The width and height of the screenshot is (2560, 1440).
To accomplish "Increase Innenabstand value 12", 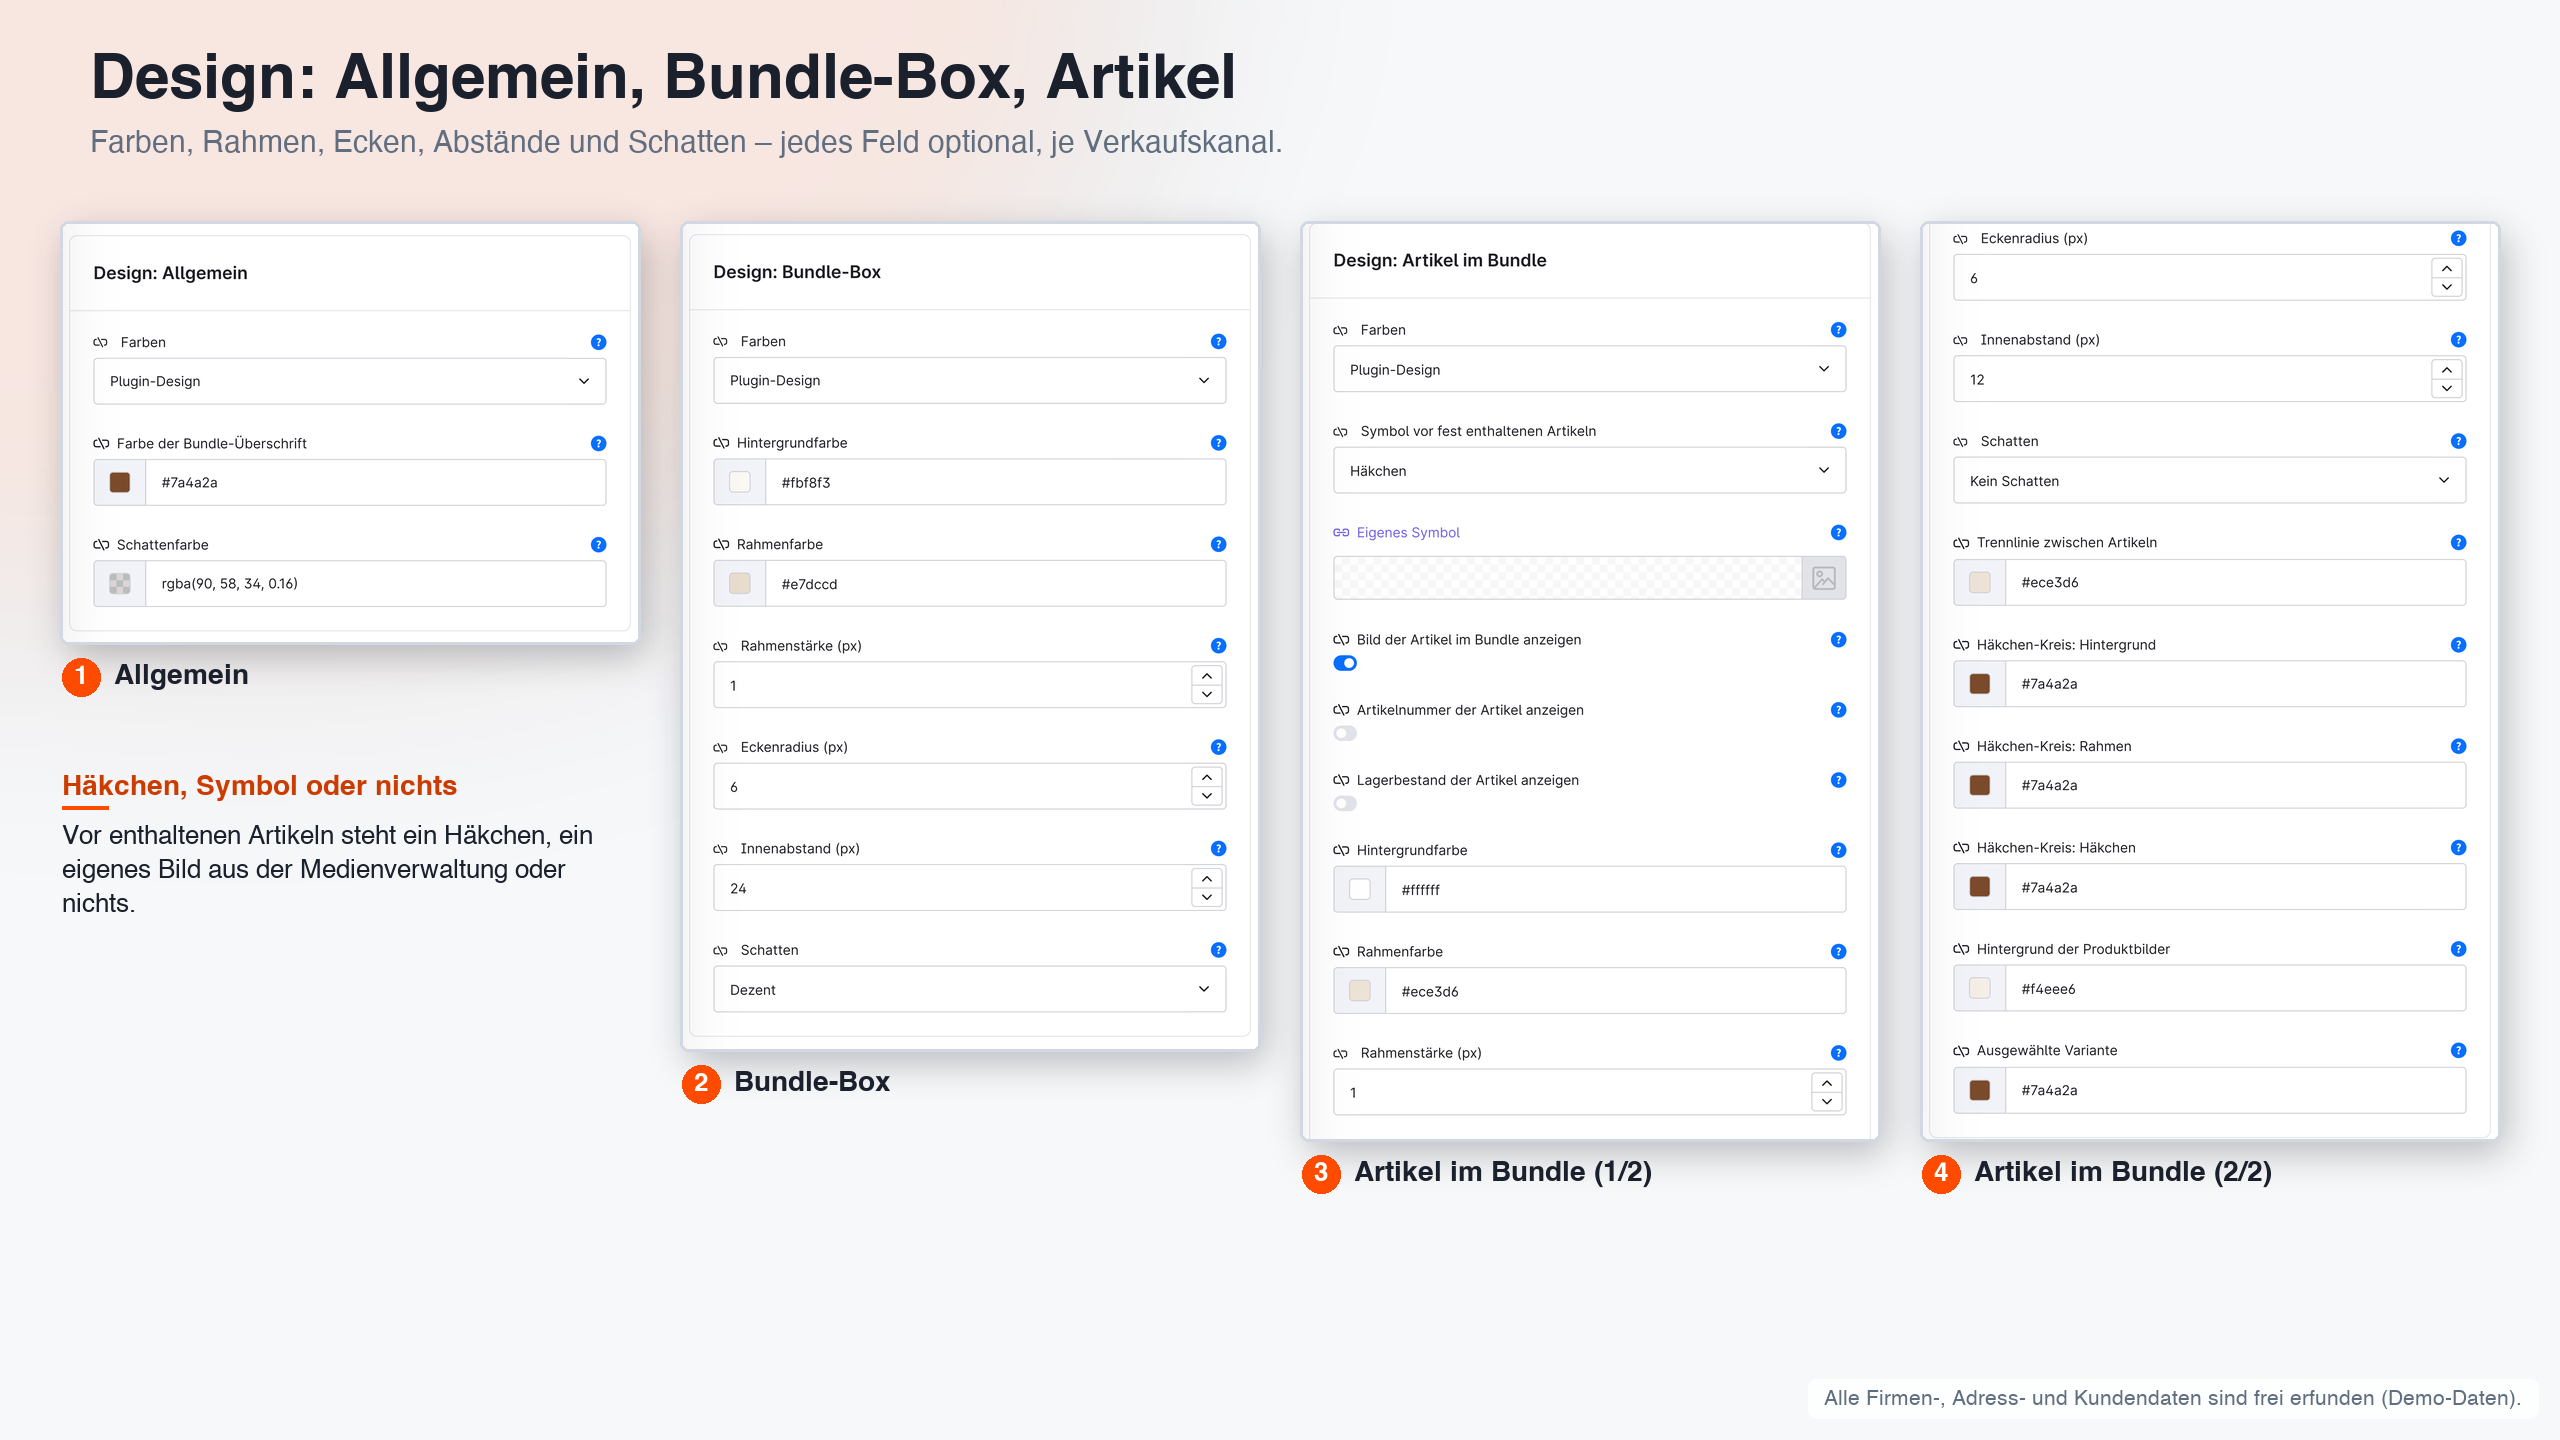I will 2447,370.
